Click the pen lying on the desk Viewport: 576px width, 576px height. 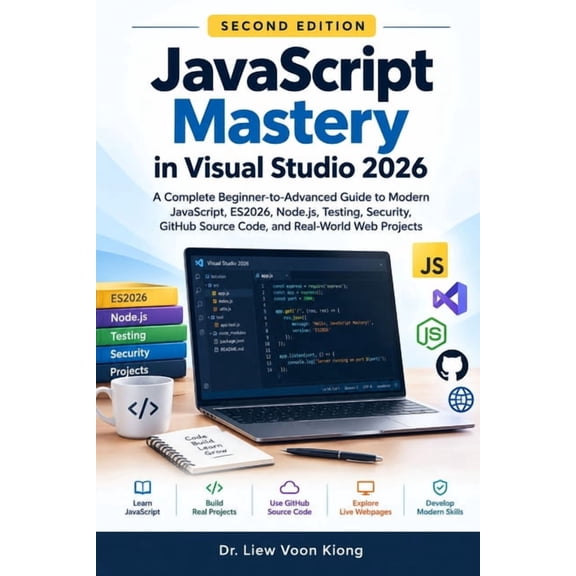332,454
